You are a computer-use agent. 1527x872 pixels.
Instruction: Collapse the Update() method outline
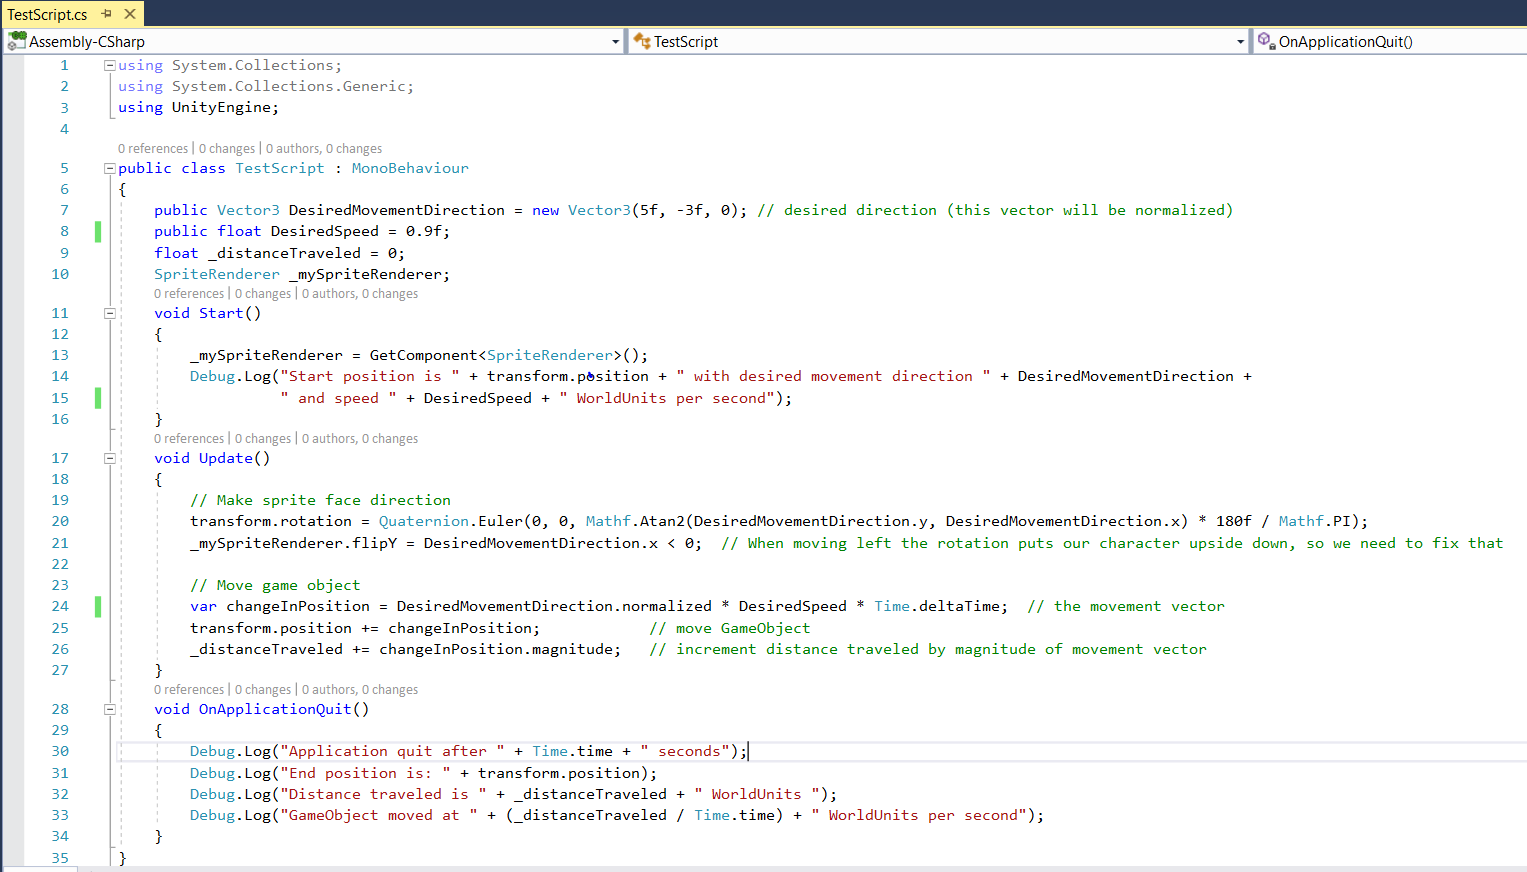coord(110,458)
